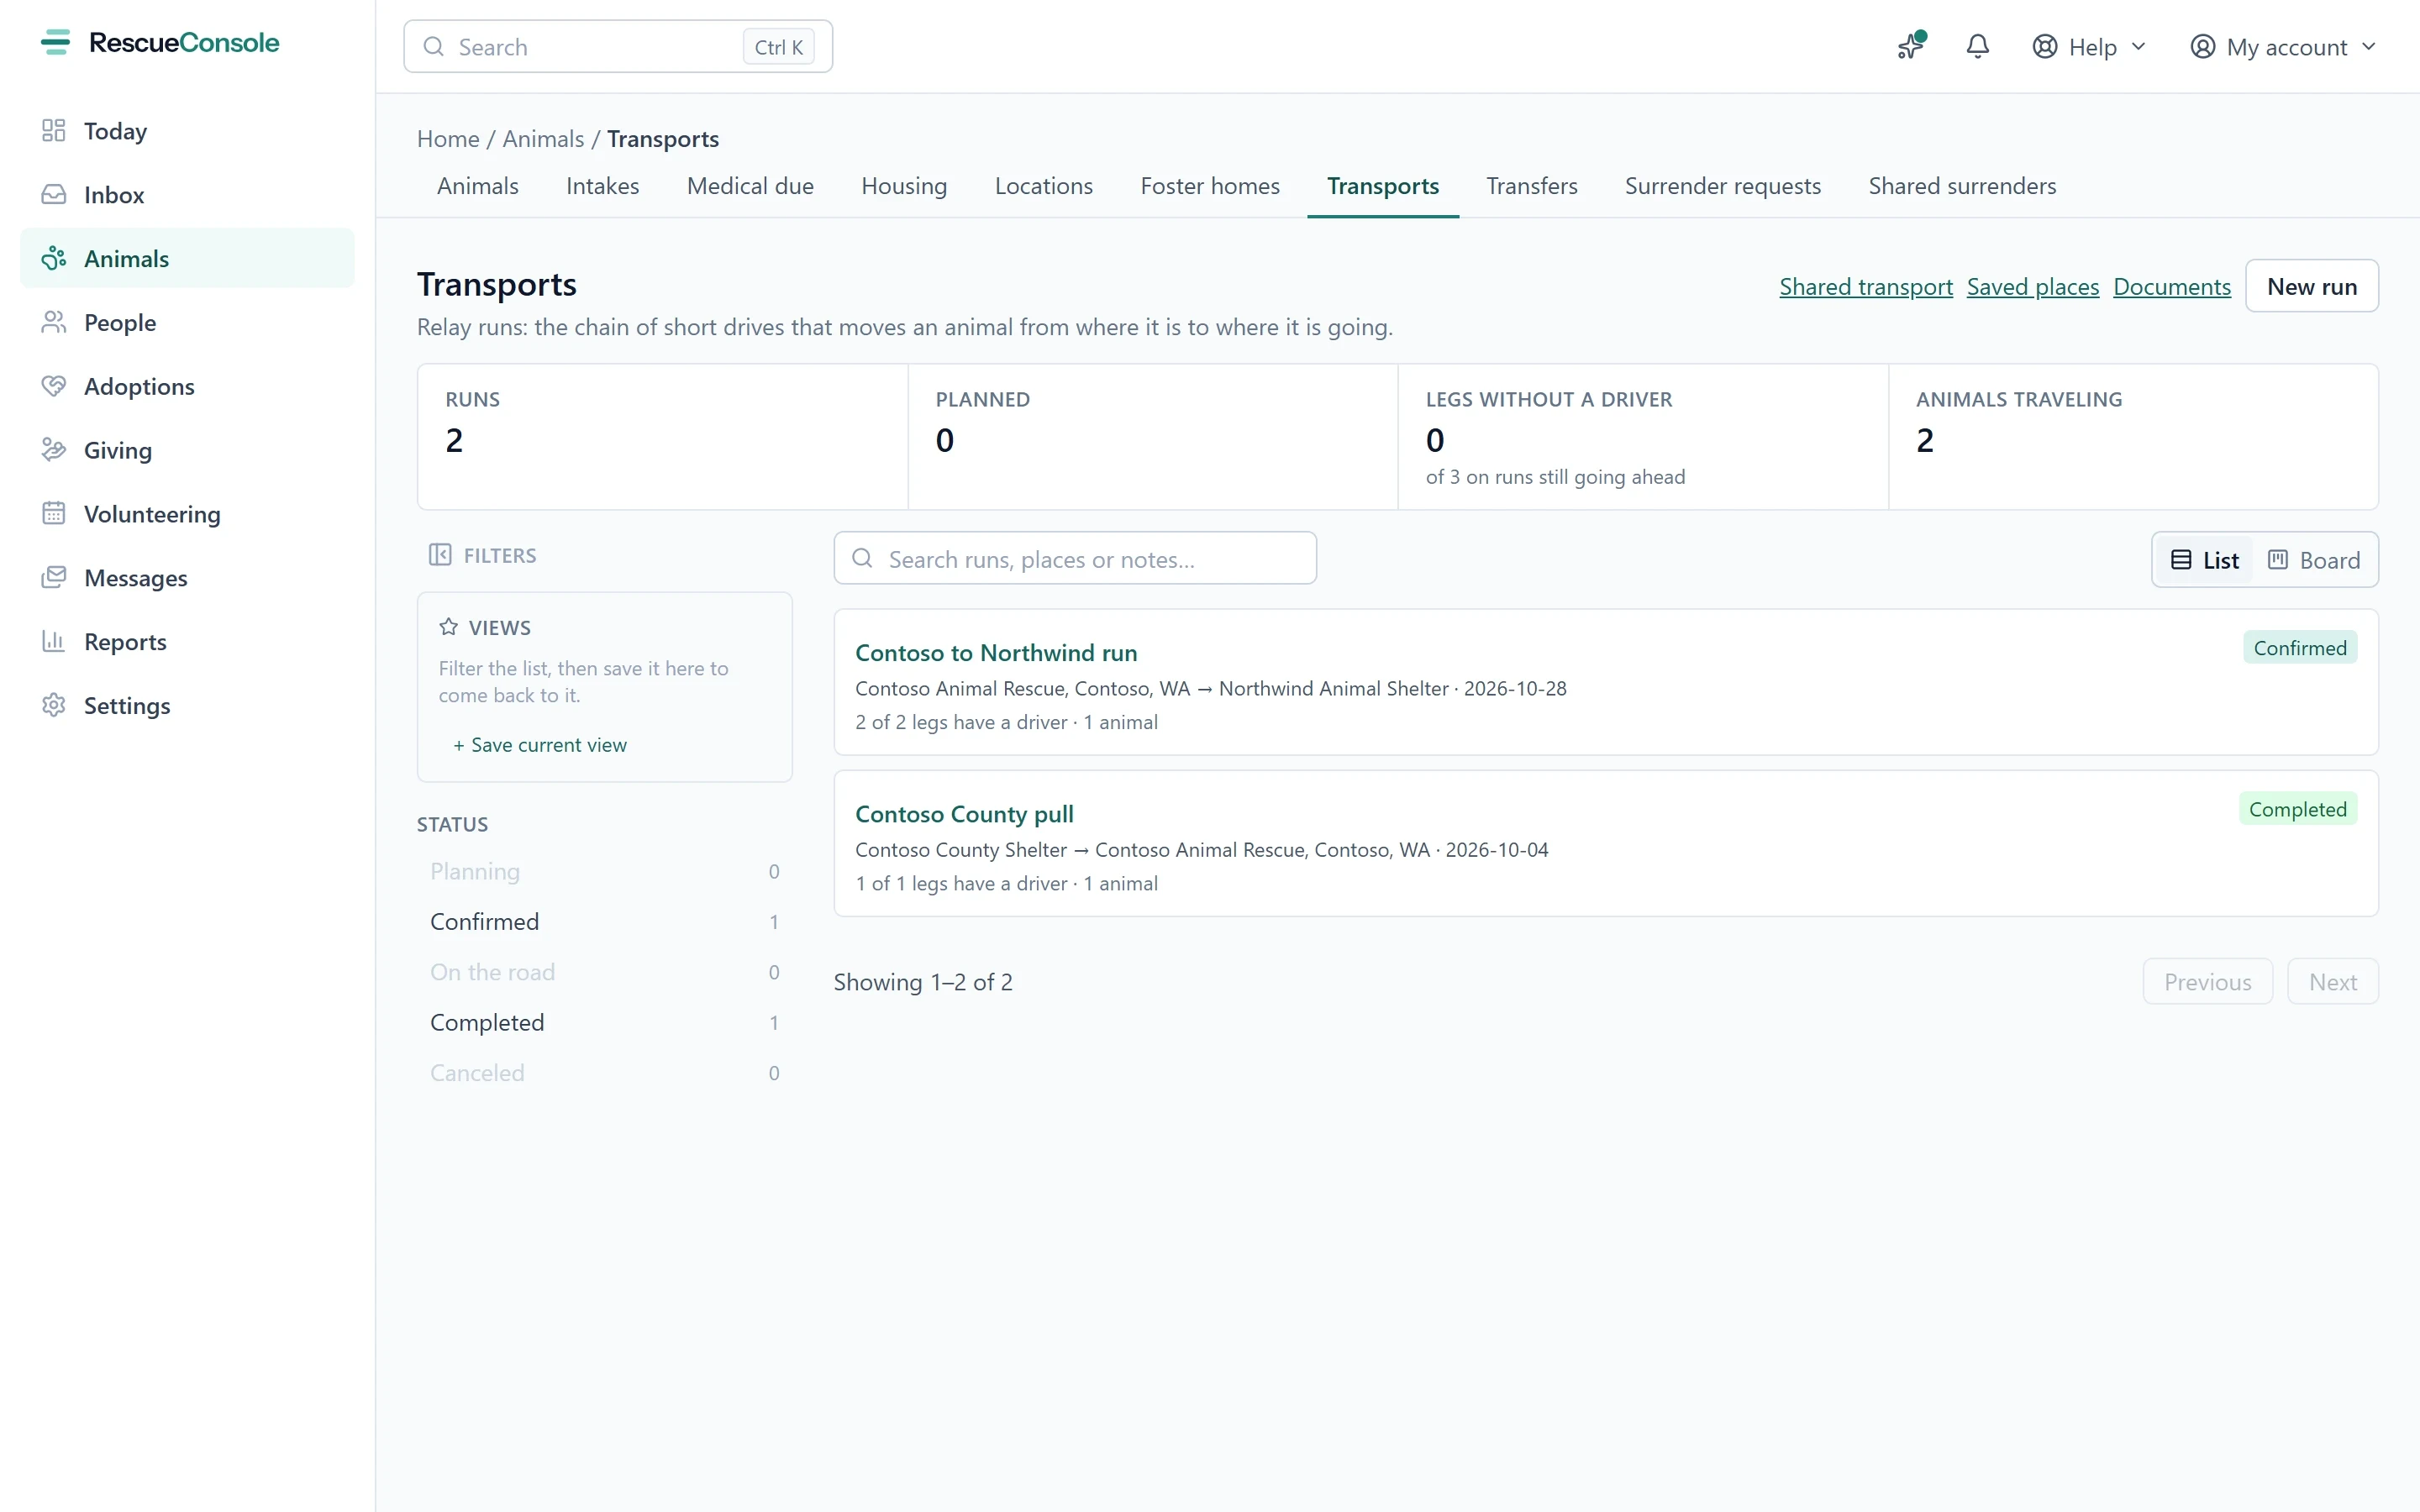2420x1512 pixels.
Task: Select the Animals sidebar item
Action: (187, 259)
